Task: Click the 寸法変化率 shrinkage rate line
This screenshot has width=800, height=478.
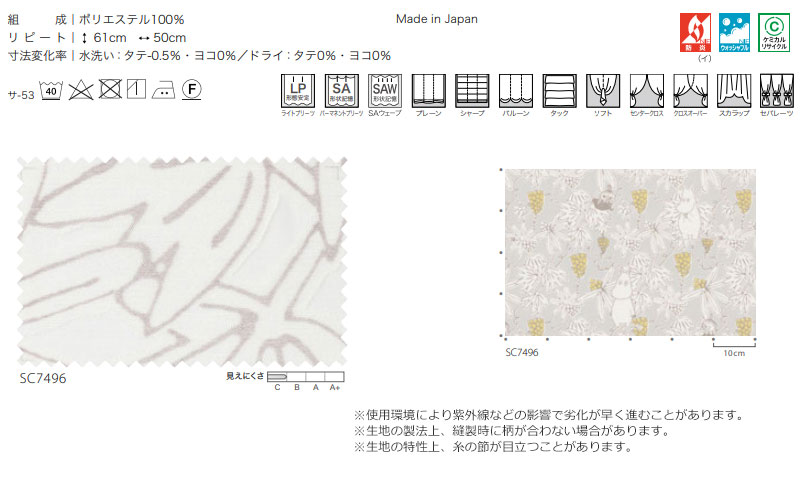Action: [x=199, y=56]
